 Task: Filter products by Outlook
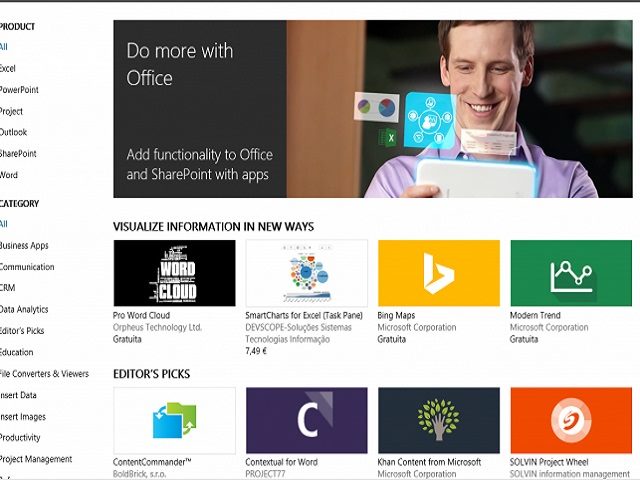pyautogui.click(x=13, y=132)
